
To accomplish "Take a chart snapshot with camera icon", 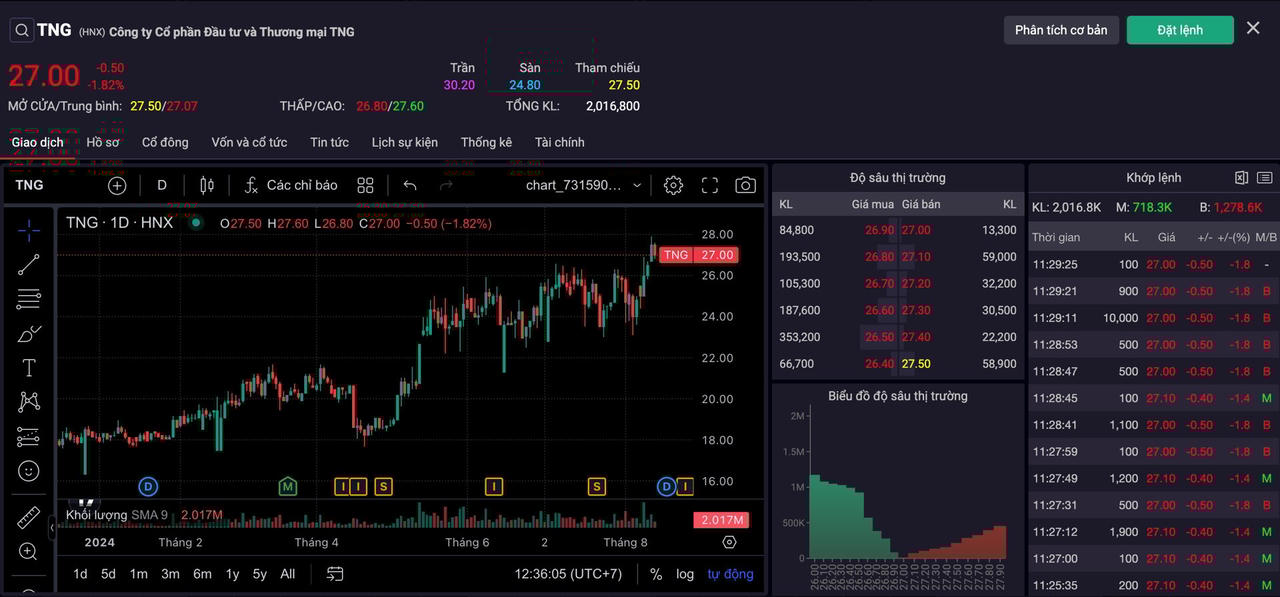I will [745, 185].
